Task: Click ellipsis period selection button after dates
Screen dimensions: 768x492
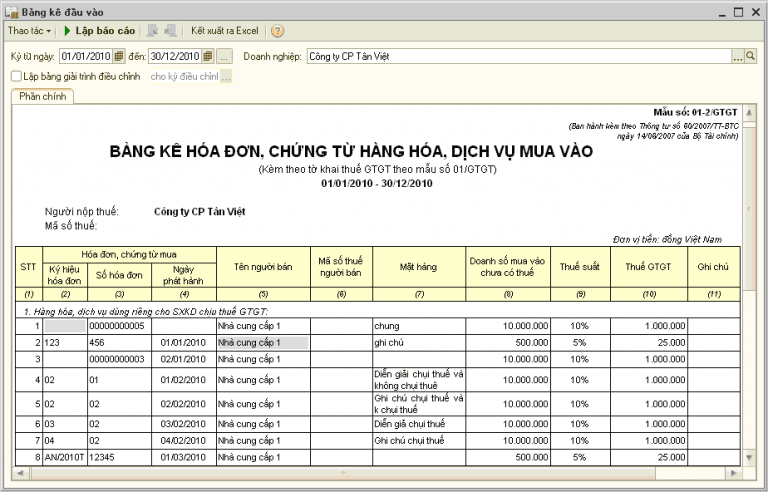Action: 224,56
